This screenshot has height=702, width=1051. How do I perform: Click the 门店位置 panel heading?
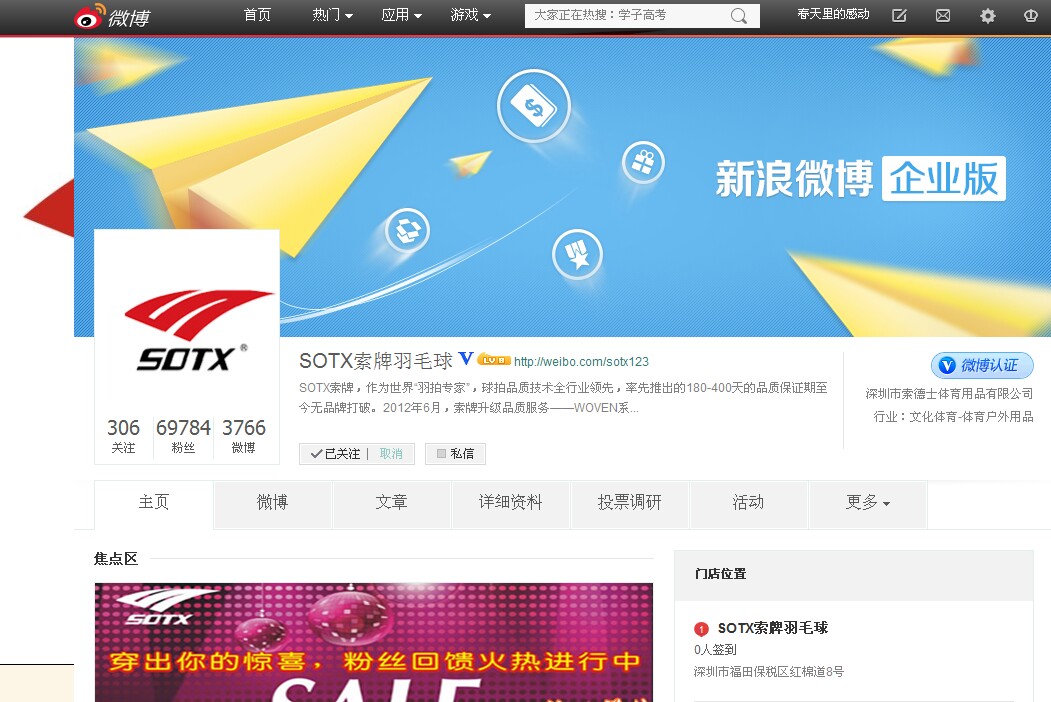[721, 574]
